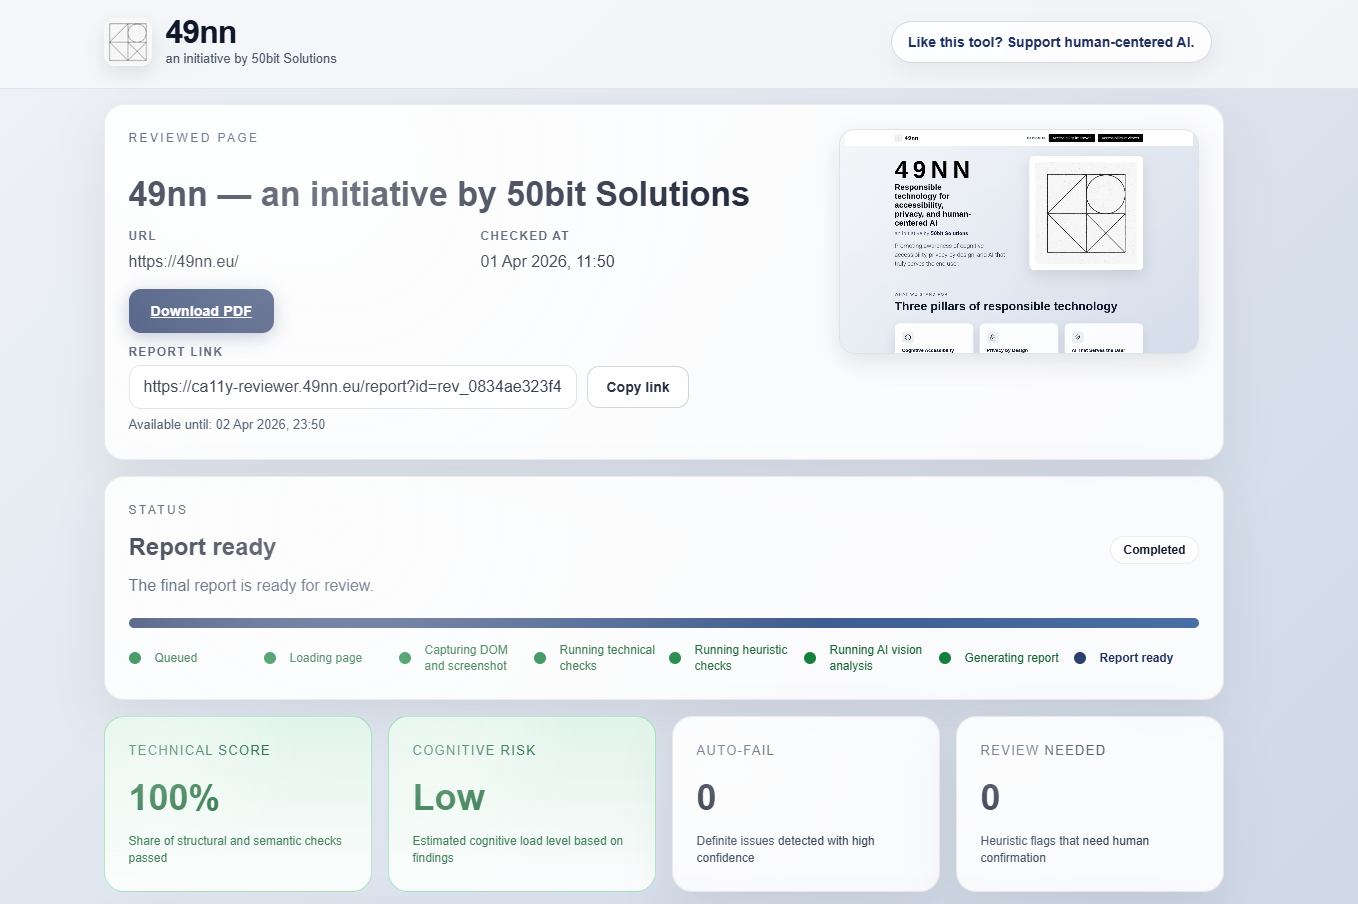
Task: Click Support human-centered AI button
Action: (1050, 42)
